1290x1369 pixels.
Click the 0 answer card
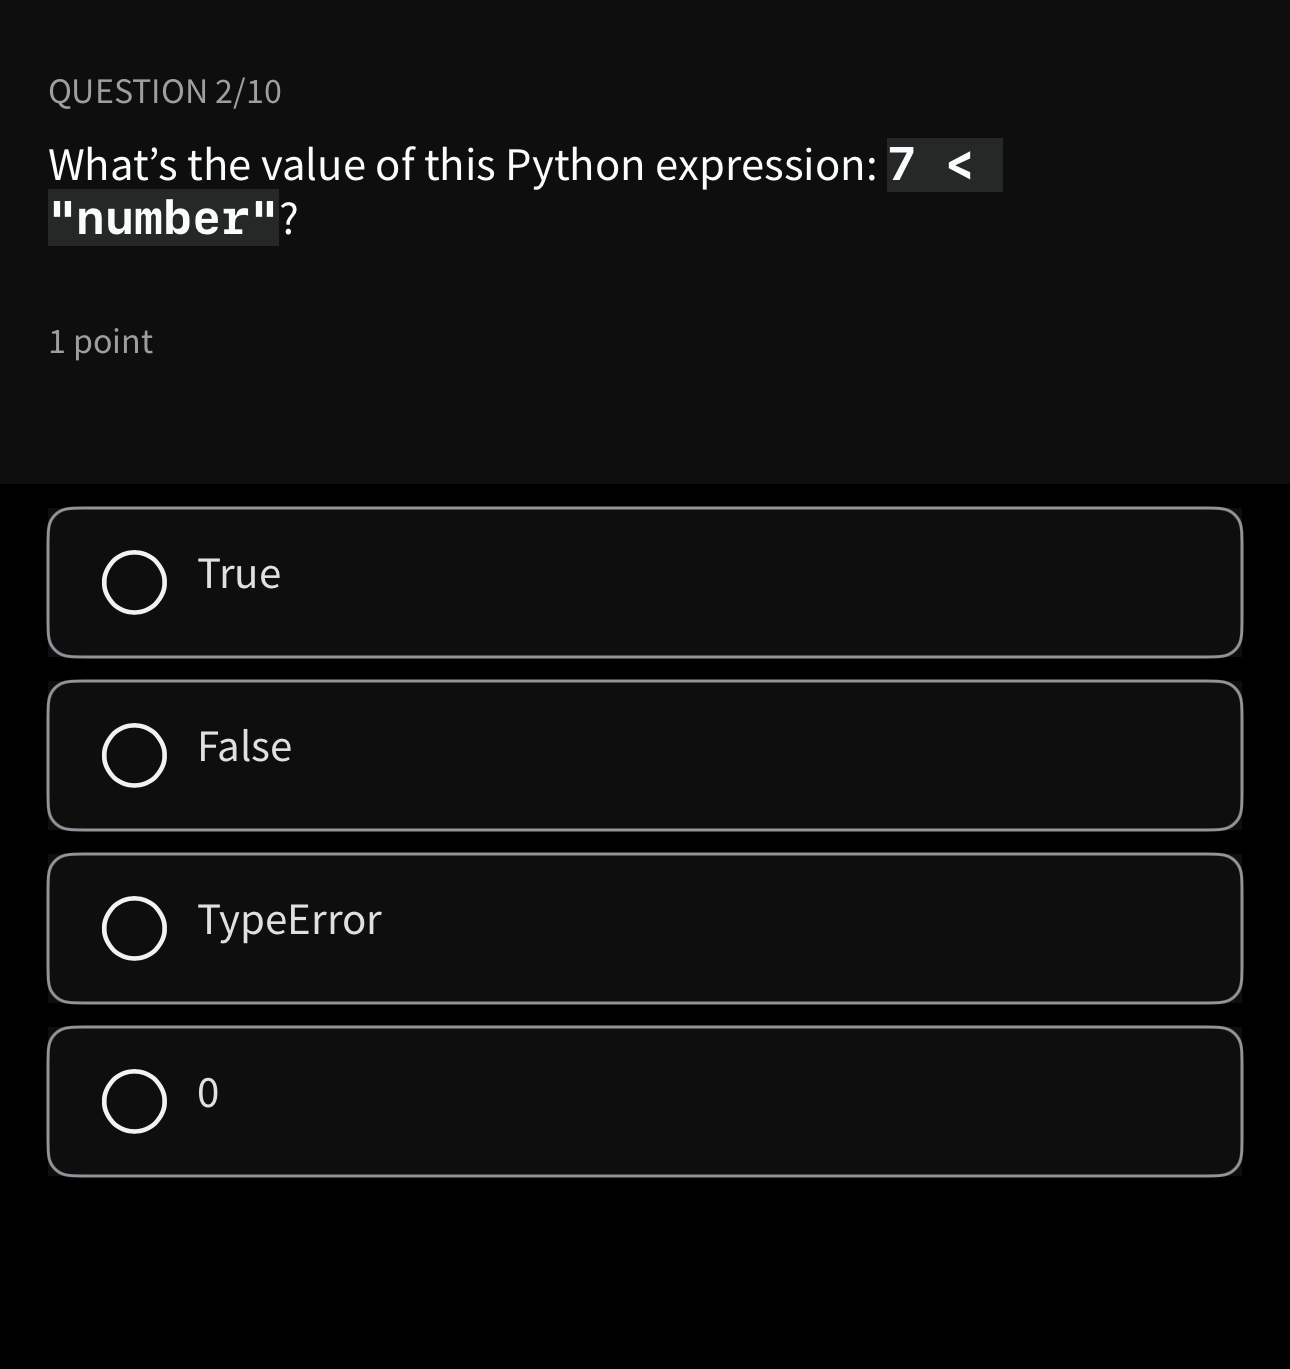pos(645,1100)
